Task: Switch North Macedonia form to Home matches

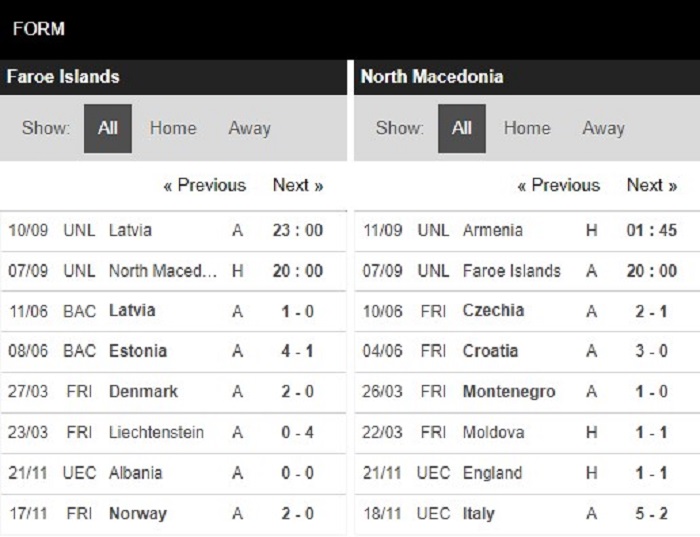Action: (x=527, y=129)
